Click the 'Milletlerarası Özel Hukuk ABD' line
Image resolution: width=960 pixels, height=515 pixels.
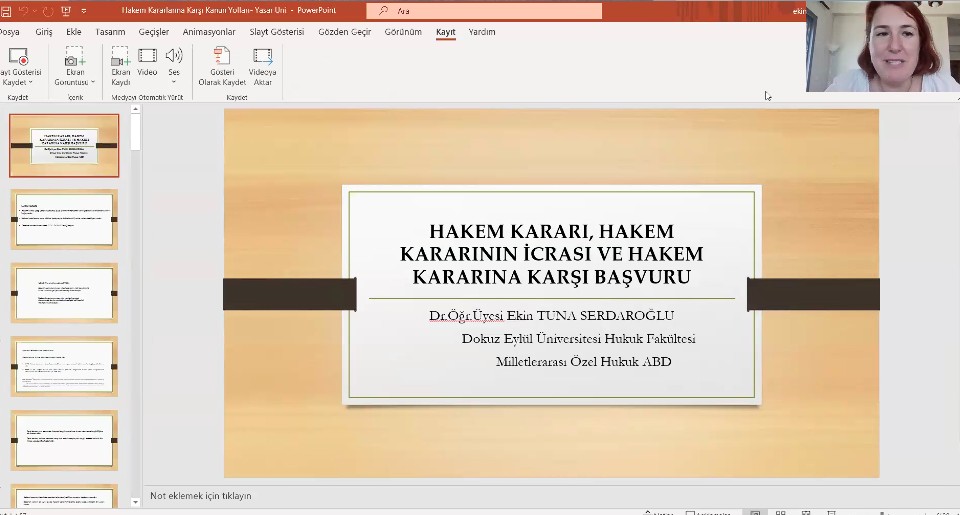[583, 362]
